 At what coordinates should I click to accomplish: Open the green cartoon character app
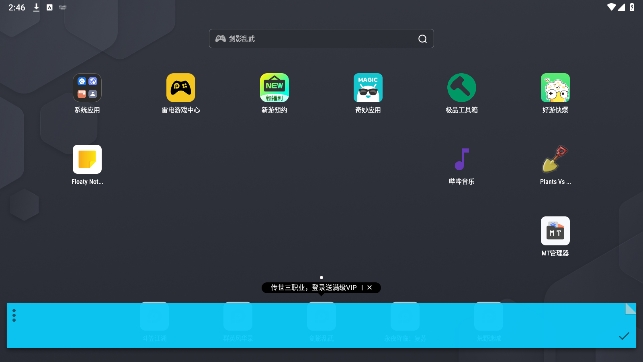(x=555, y=88)
